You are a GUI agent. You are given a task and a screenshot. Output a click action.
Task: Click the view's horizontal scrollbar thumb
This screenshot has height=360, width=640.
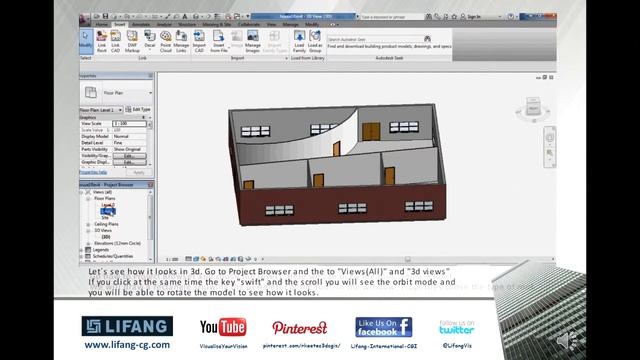407,259
